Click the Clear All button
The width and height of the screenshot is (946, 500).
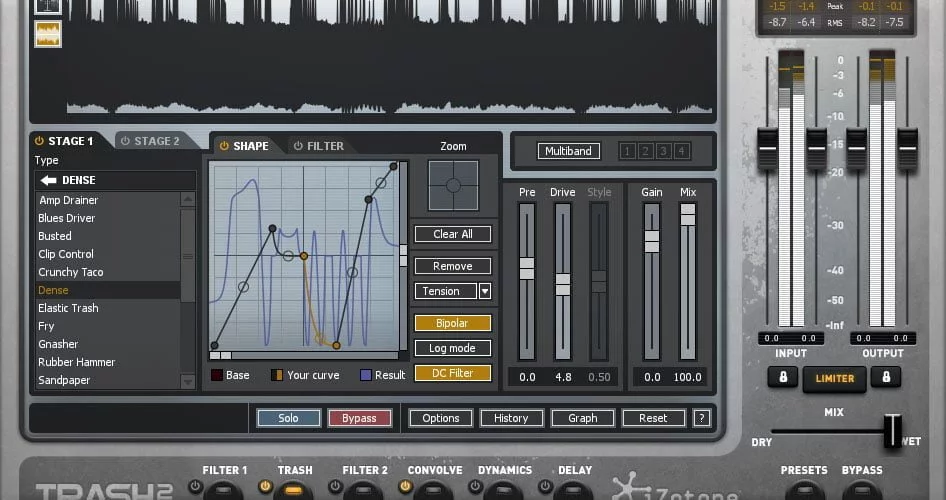click(453, 234)
